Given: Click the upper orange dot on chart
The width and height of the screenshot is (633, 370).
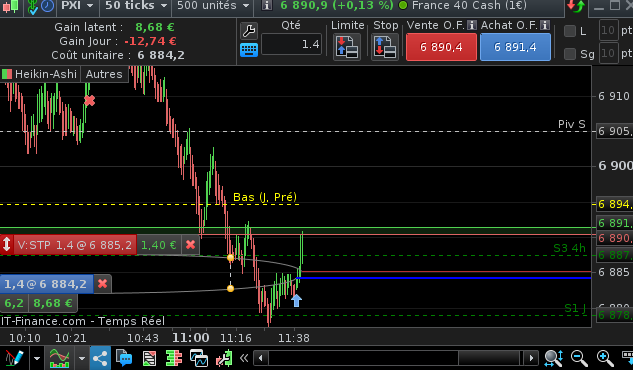Looking at the screenshot, I should click(231, 257).
